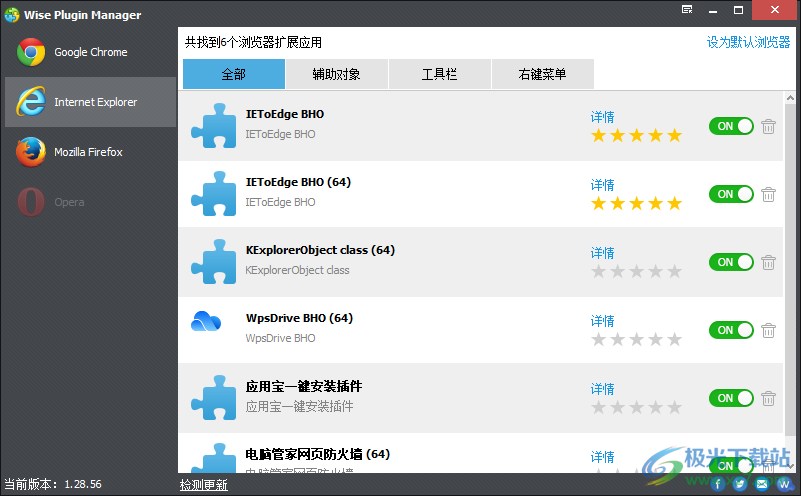Click the WpsDrive cloud icon
Screen dimensions: 801x496
pos(206,321)
